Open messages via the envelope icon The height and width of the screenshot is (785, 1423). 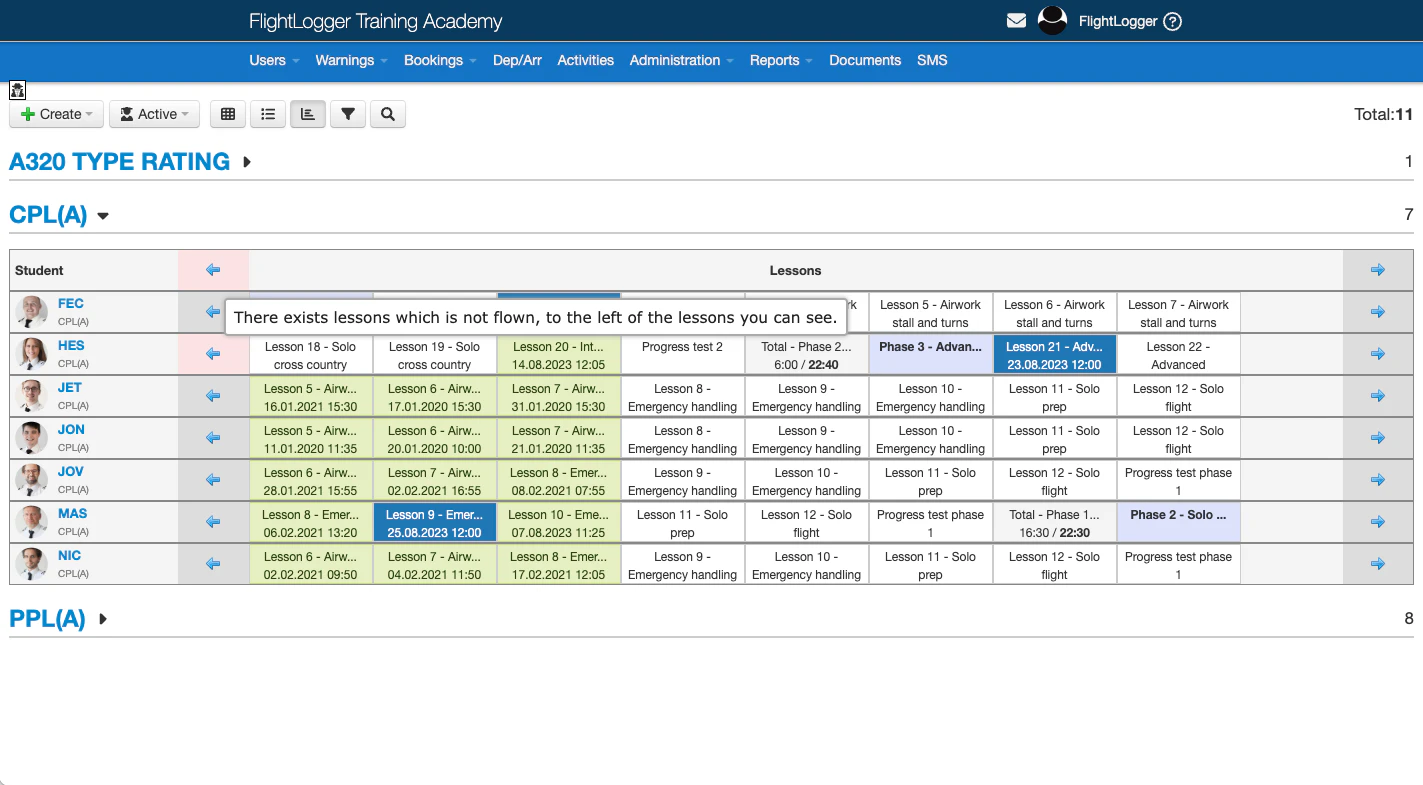(x=1016, y=20)
